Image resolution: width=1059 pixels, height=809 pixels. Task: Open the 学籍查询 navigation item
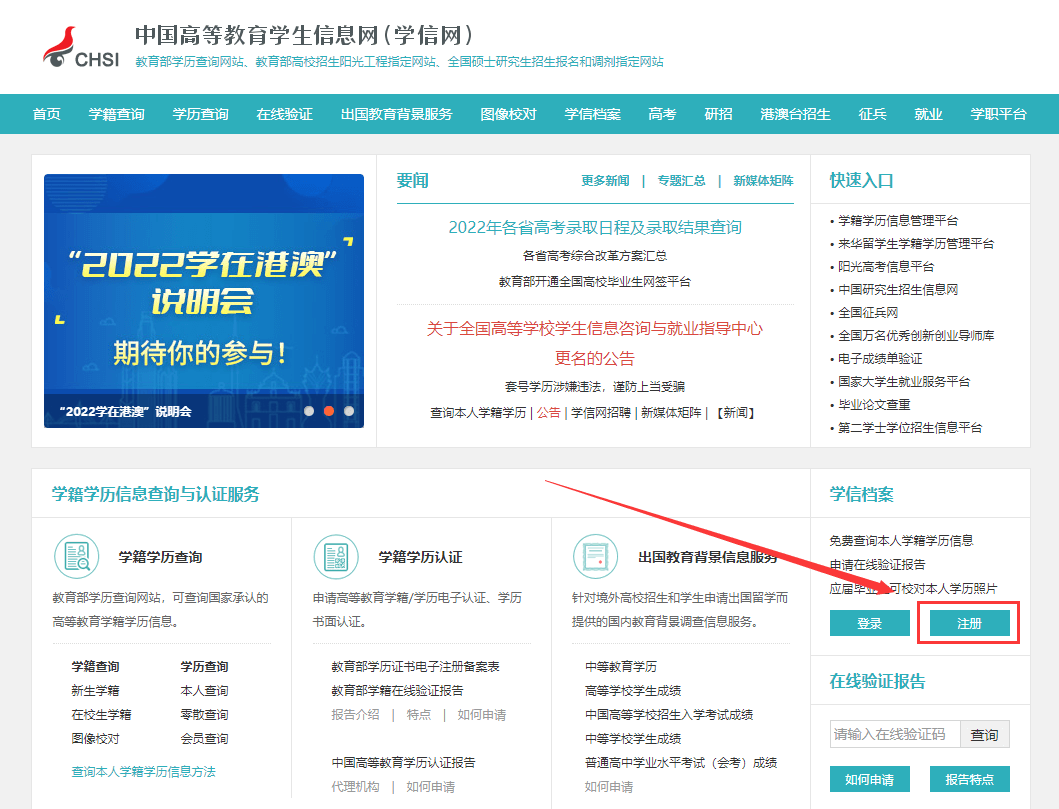coord(117,114)
